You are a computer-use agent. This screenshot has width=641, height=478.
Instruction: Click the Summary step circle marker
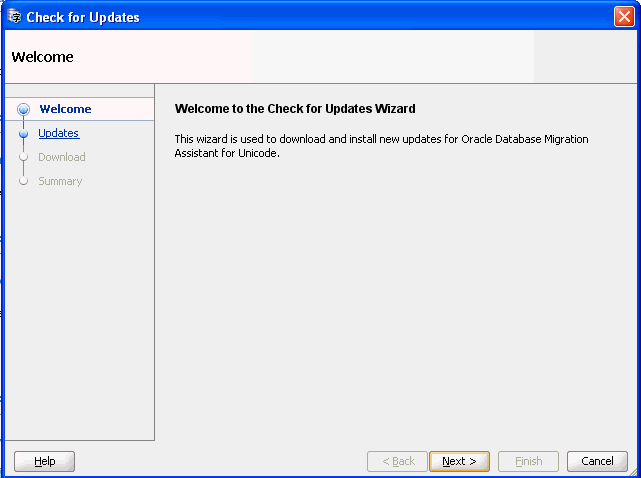[24, 181]
